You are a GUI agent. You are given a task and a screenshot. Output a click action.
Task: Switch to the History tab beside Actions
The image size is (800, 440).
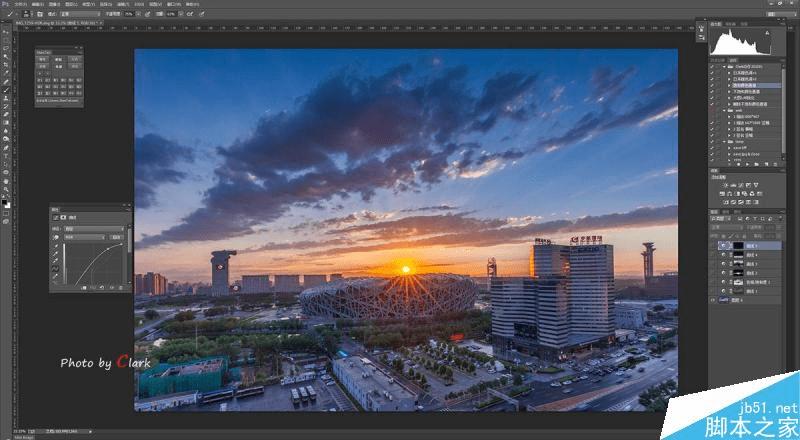pyautogui.click(x=717, y=60)
